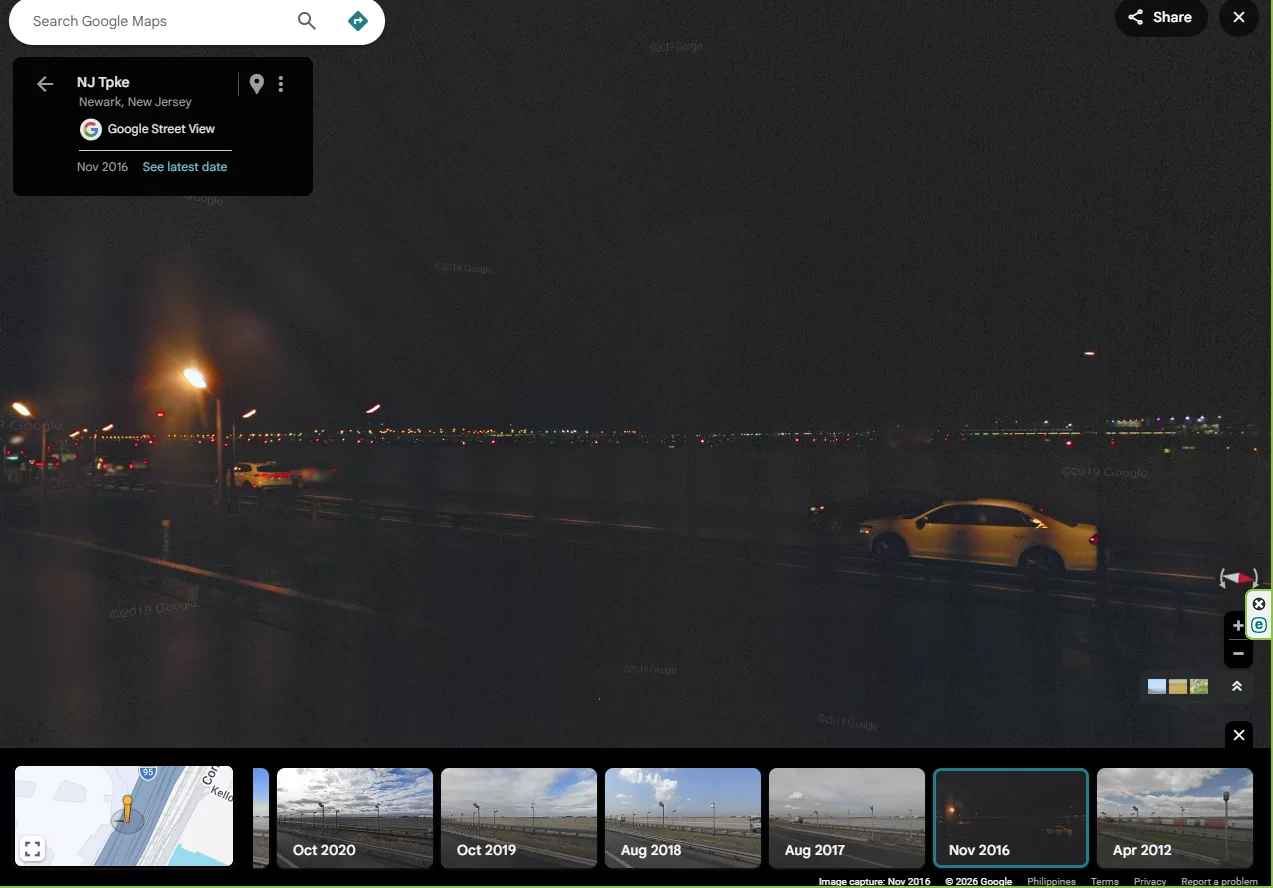
Task: Click the 'See latest date' link
Action: (x=185, y=167)
